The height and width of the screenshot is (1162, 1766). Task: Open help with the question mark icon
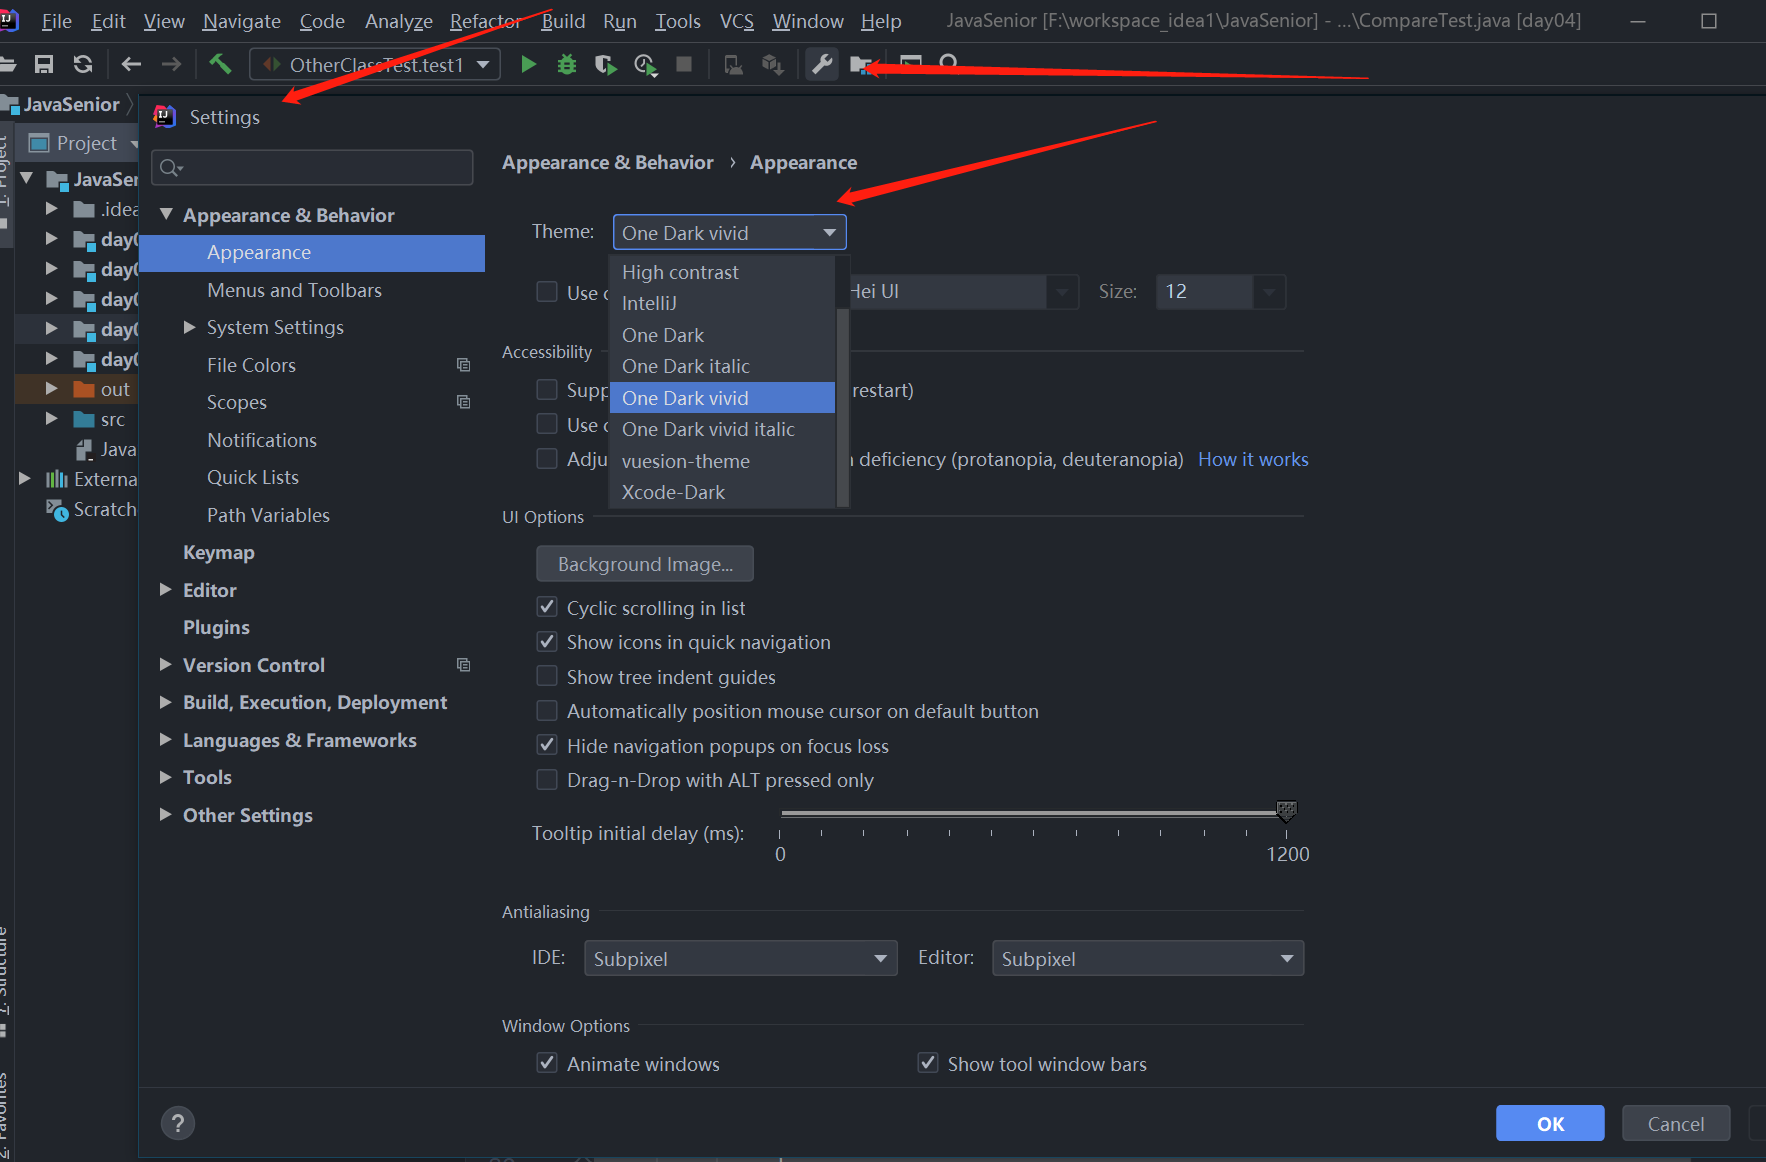click(178, 1123)
